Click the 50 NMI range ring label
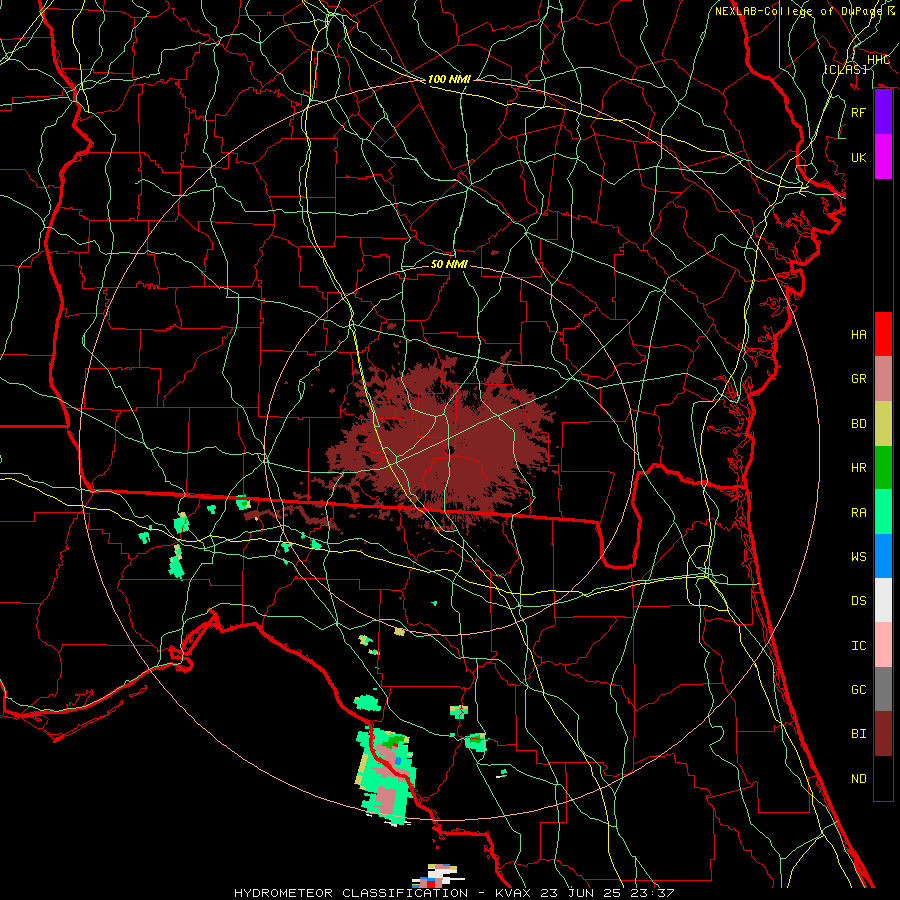 449,264
